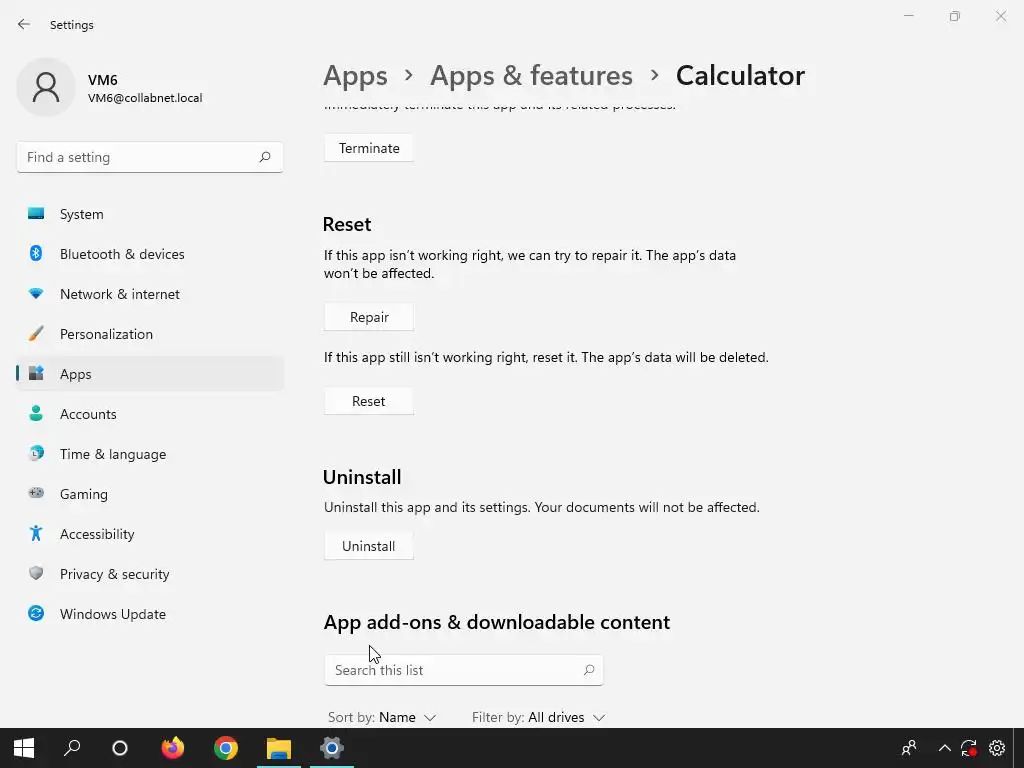This screenshot has width=1024, height=768.
Task: Open Network & internet settings
Action: click(x=150, y=294)
